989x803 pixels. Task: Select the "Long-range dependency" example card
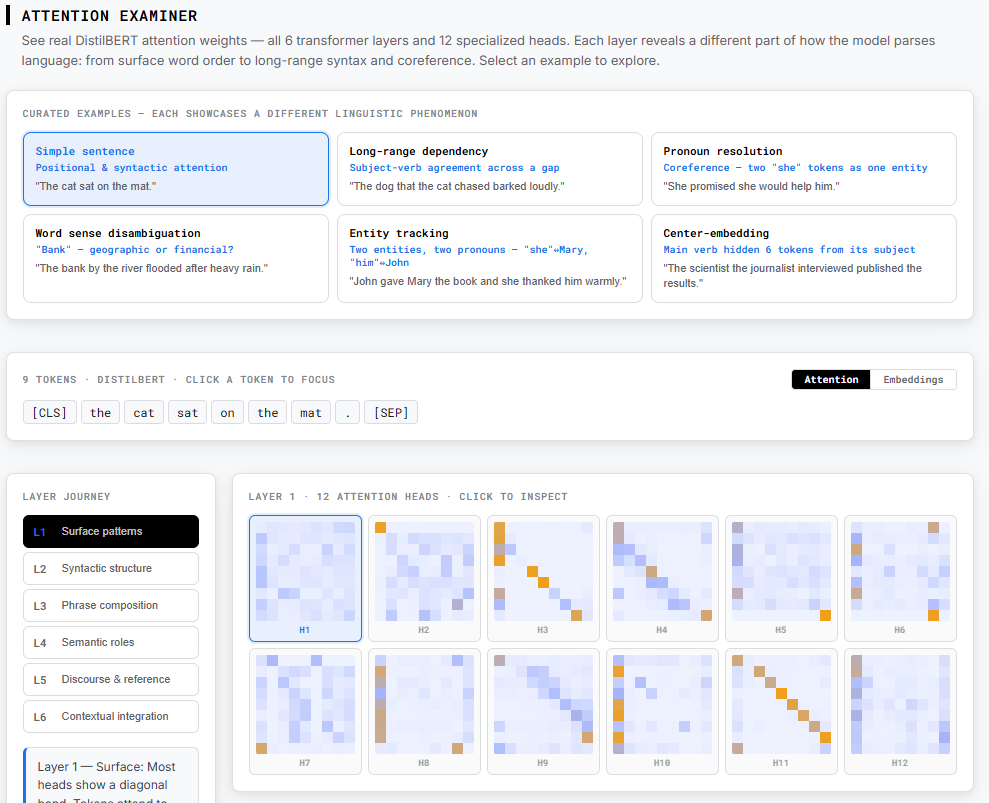(489, 169)
